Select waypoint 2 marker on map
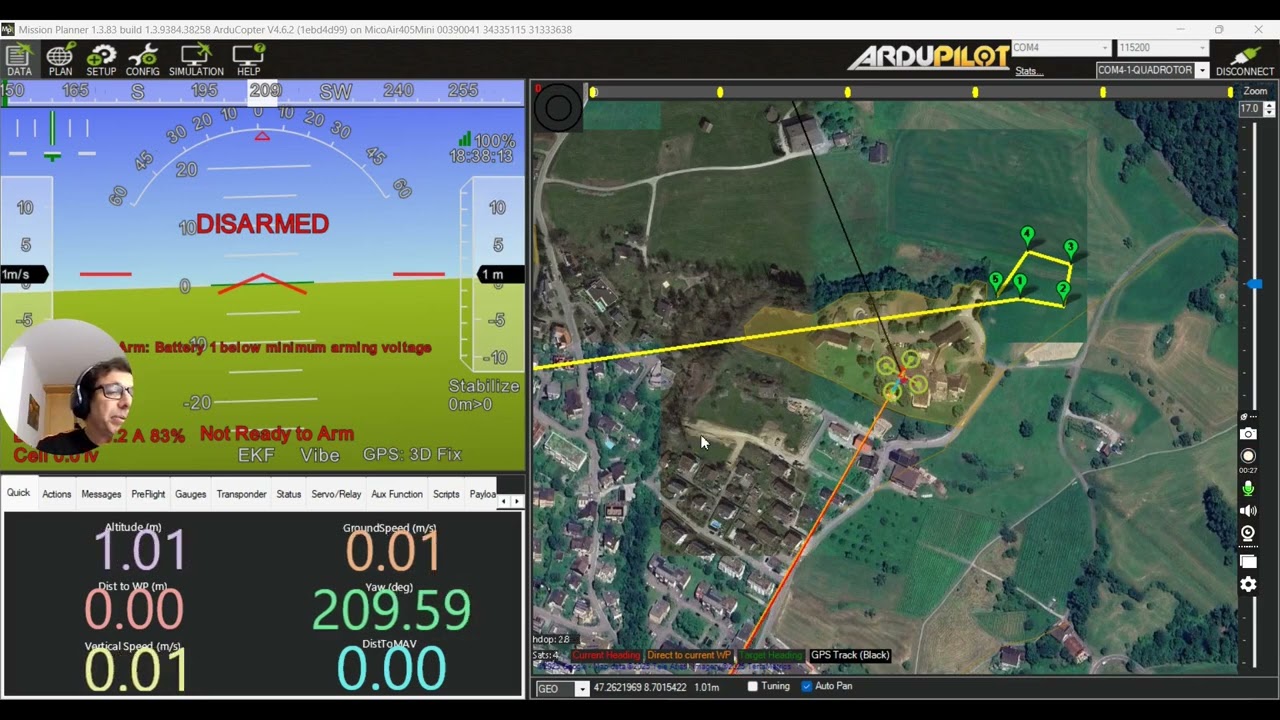This screenshot has height=720, width=1280. (x=1062, y=290)
